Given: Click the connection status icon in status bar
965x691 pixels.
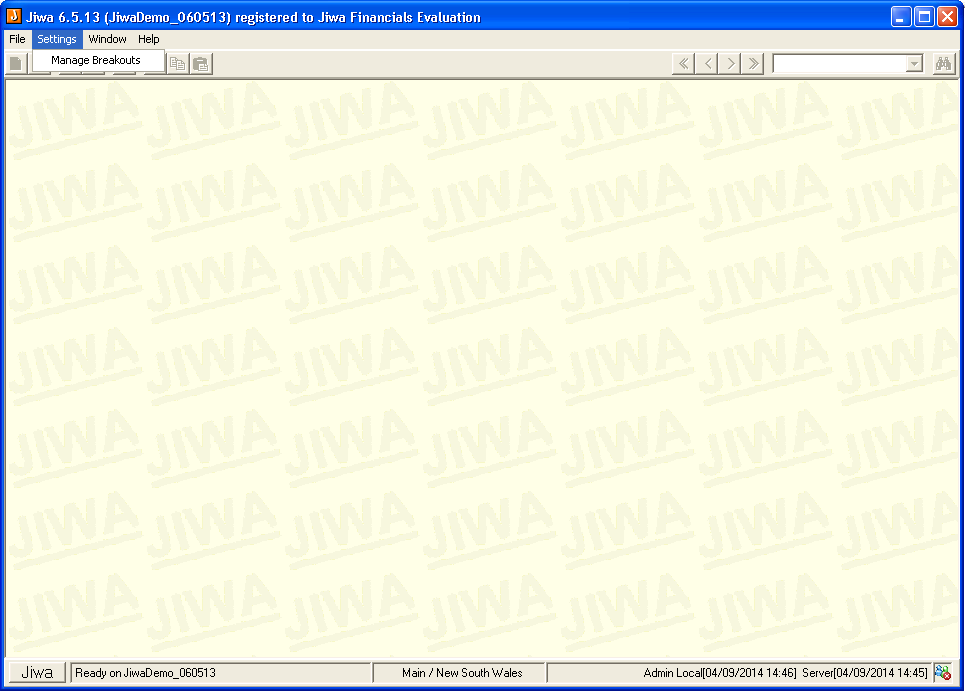Looking at the screenshot, I should click(x=942, y=673).
